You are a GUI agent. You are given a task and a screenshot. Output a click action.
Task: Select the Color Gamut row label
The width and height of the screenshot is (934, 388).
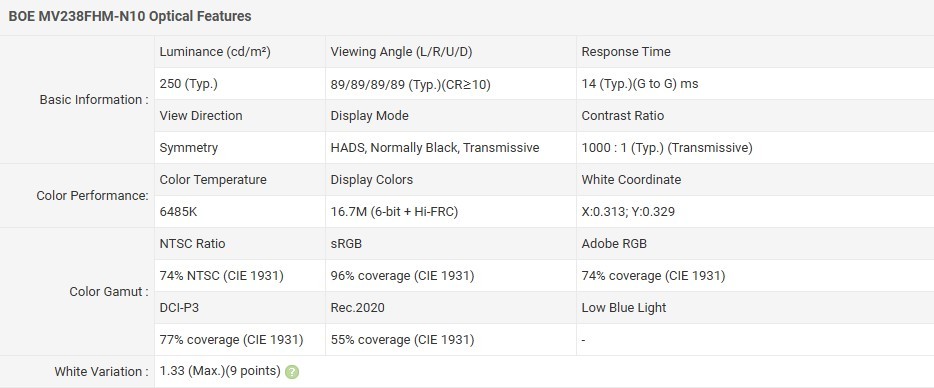(x=109, y=291)
